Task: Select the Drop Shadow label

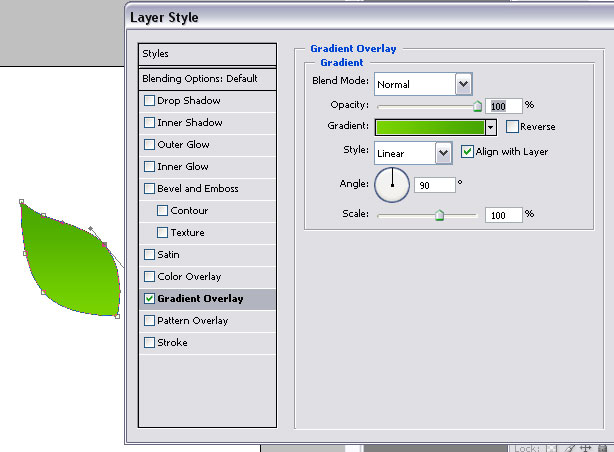Action: coord(189,101)
